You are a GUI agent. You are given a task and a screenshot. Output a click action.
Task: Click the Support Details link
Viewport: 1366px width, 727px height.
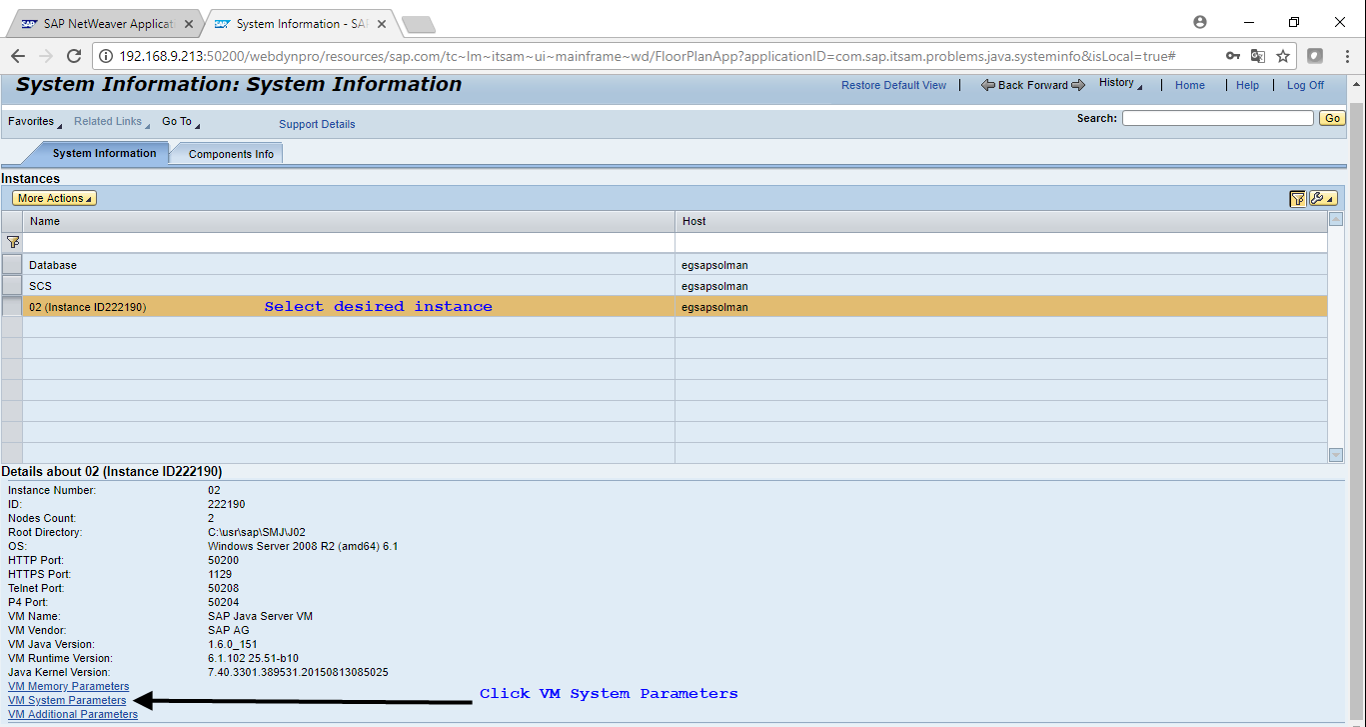(317, 124)
